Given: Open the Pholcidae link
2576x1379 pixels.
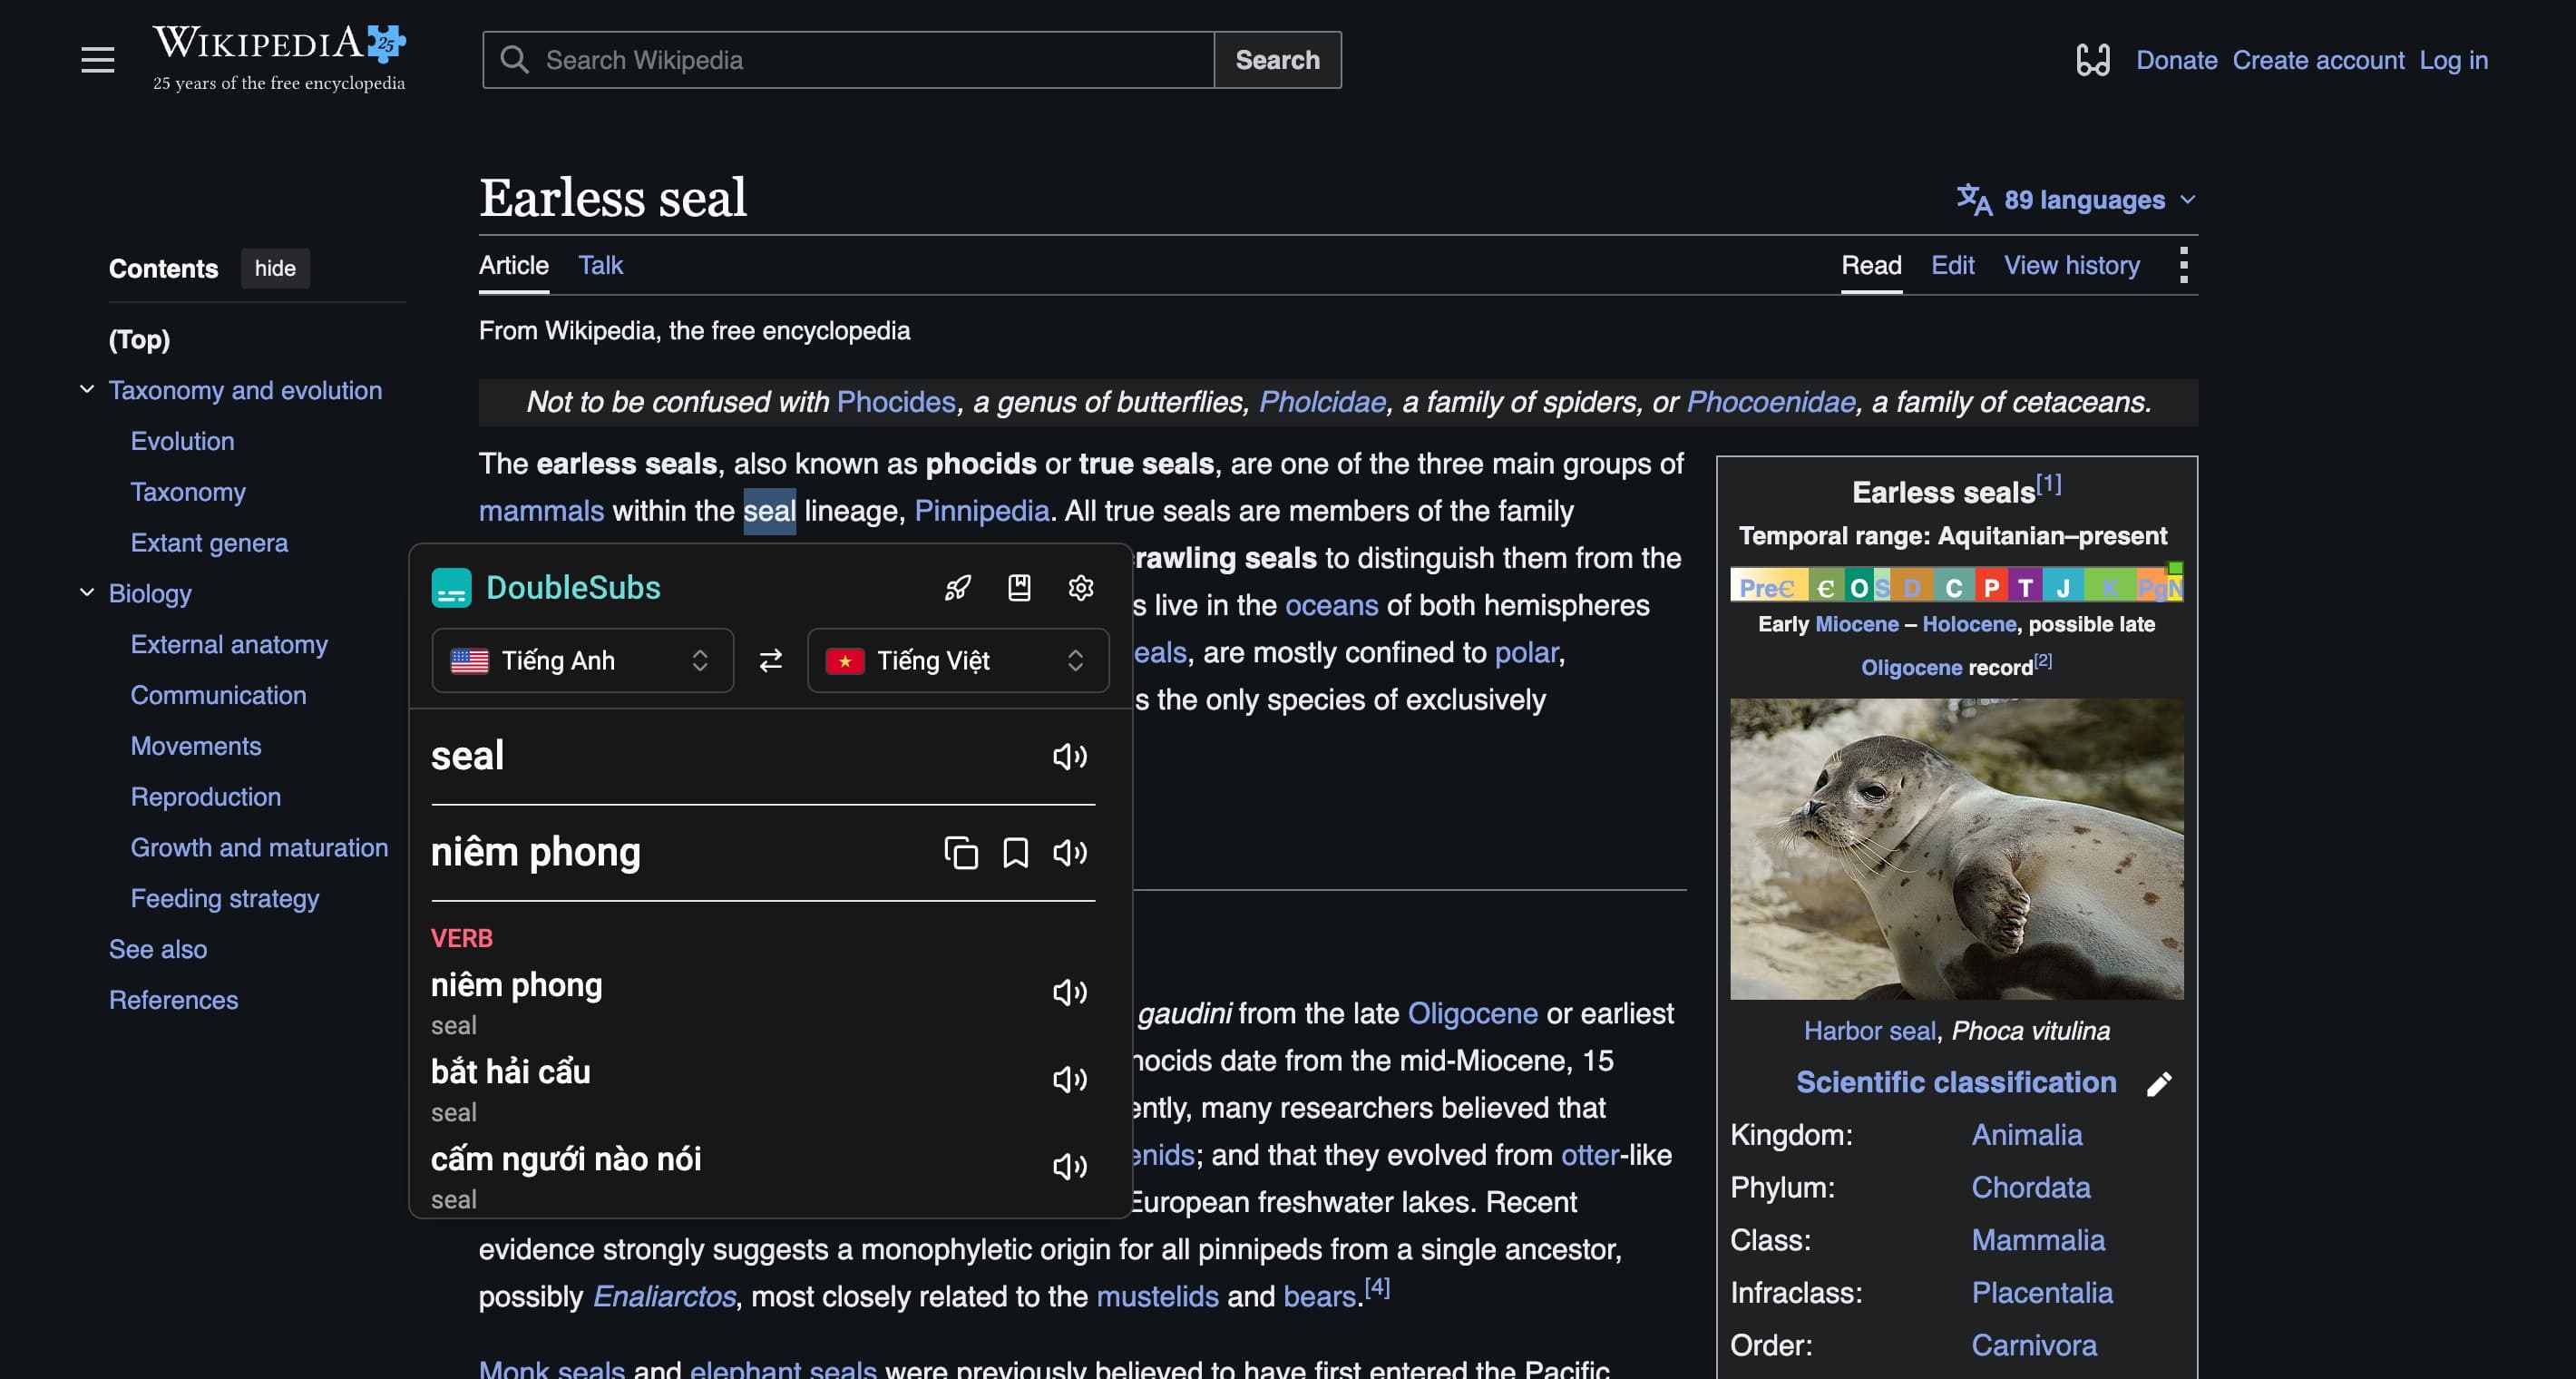Looking at the screenshot, I should point(1322,402).
